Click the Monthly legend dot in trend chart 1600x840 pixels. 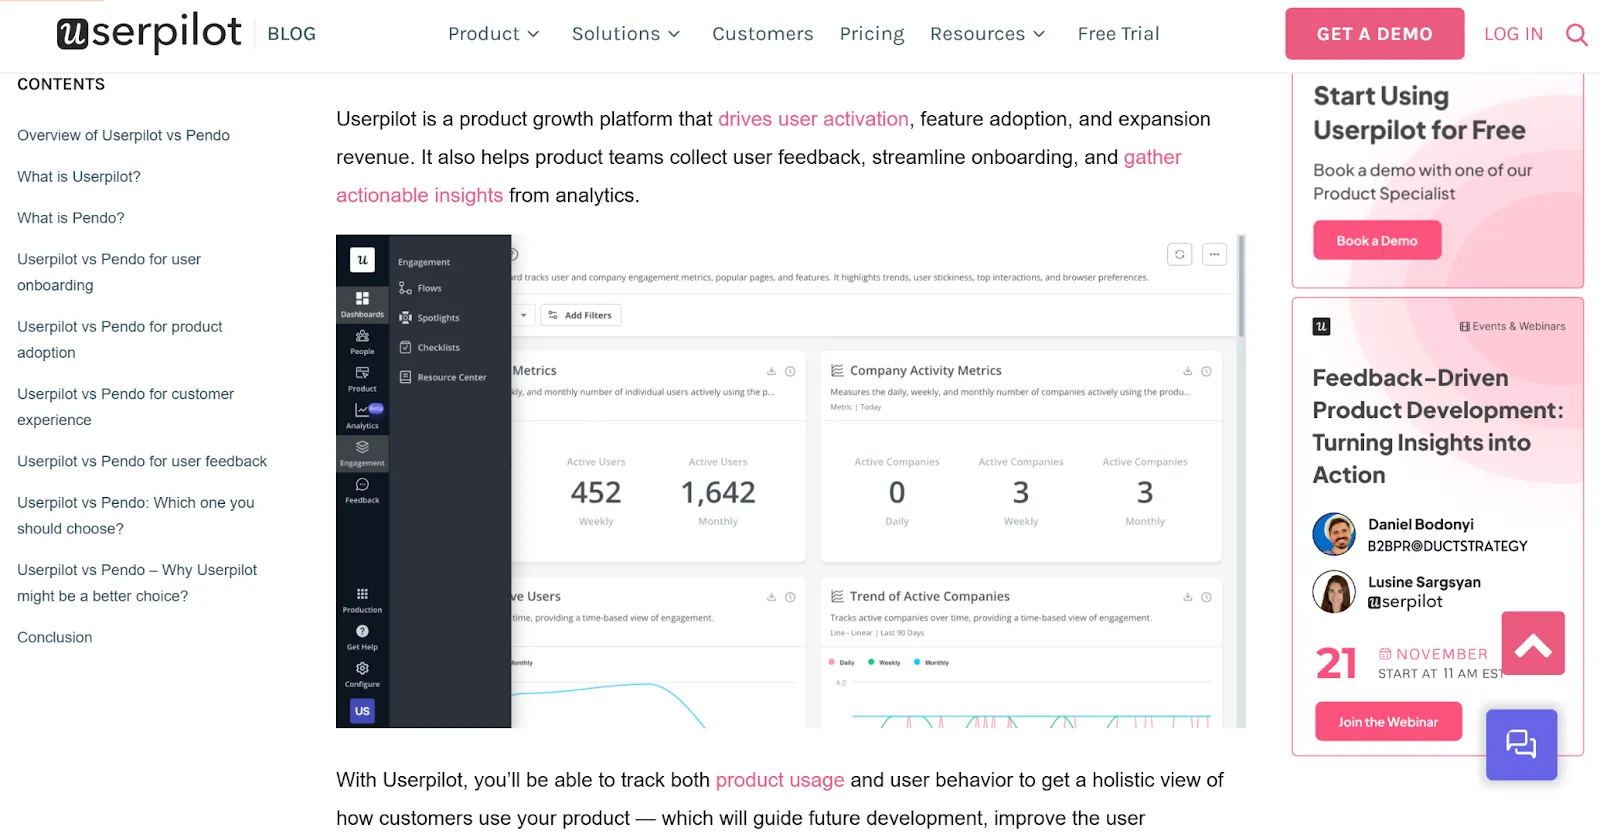coord(917,662)
